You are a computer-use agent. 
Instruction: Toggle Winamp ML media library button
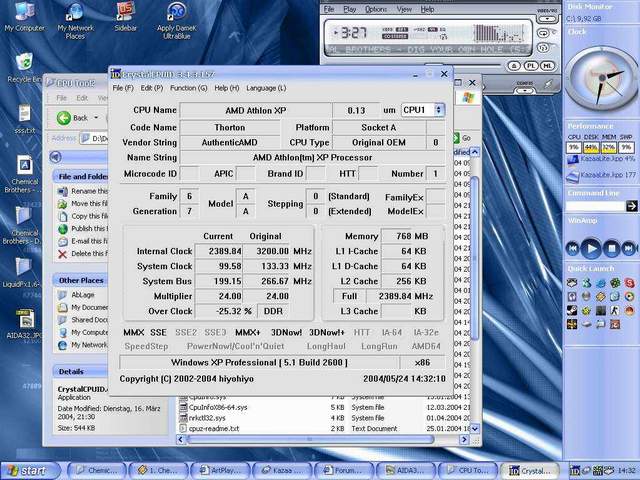coord(547,66)
